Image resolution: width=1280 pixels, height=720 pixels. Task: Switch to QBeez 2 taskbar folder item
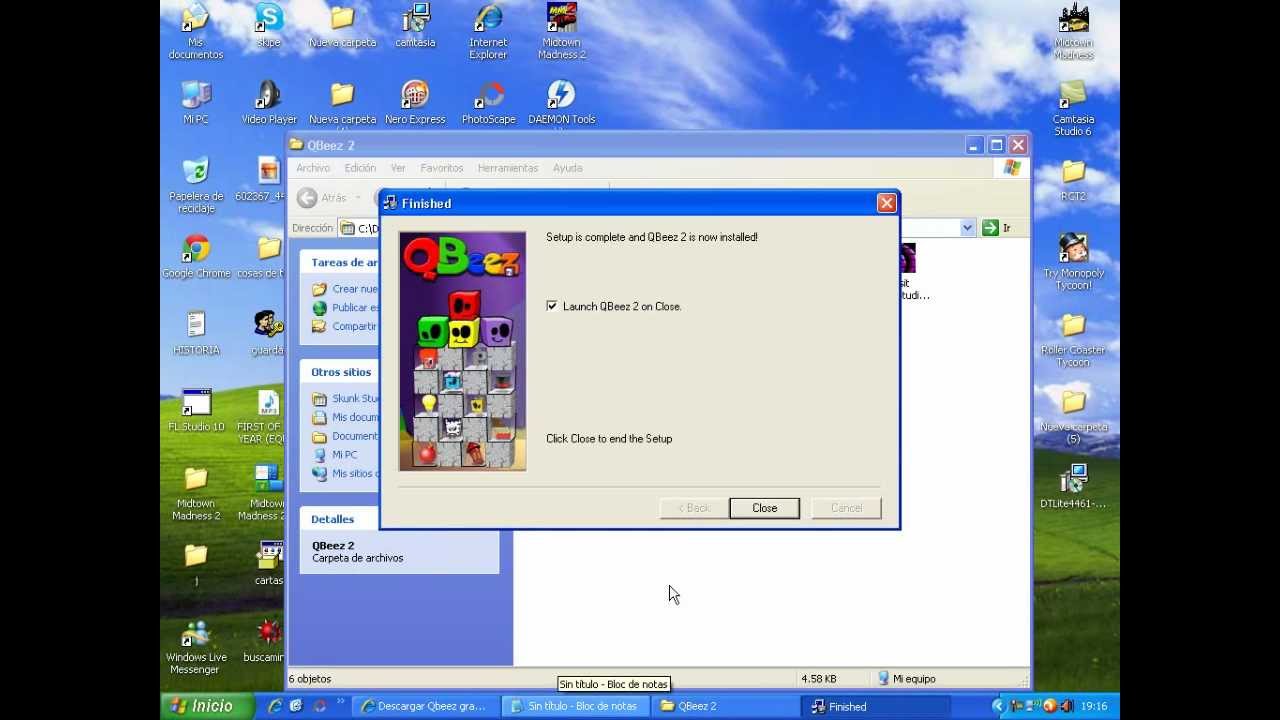(725, 706)
